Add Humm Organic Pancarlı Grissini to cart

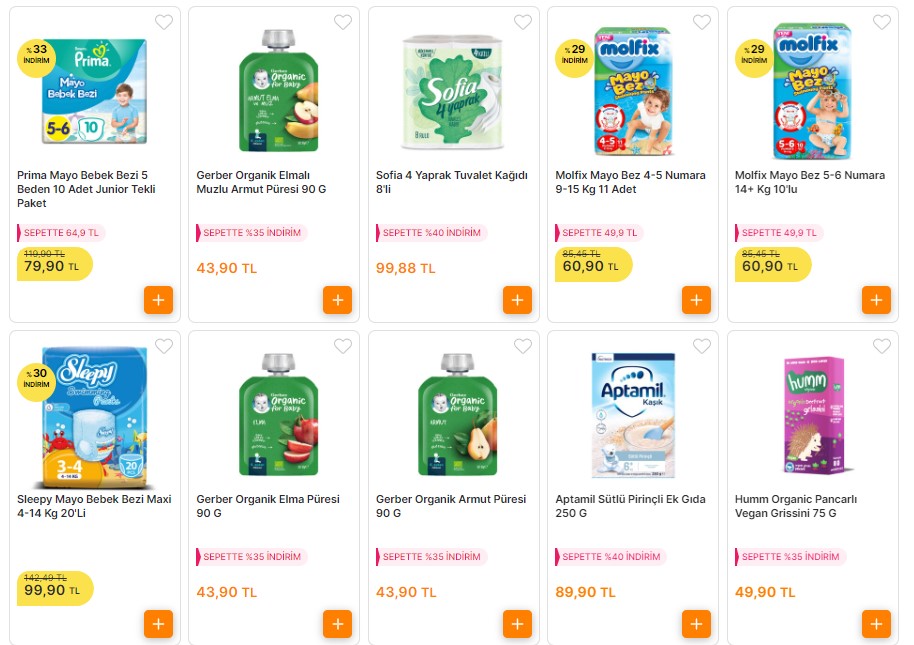876,624
